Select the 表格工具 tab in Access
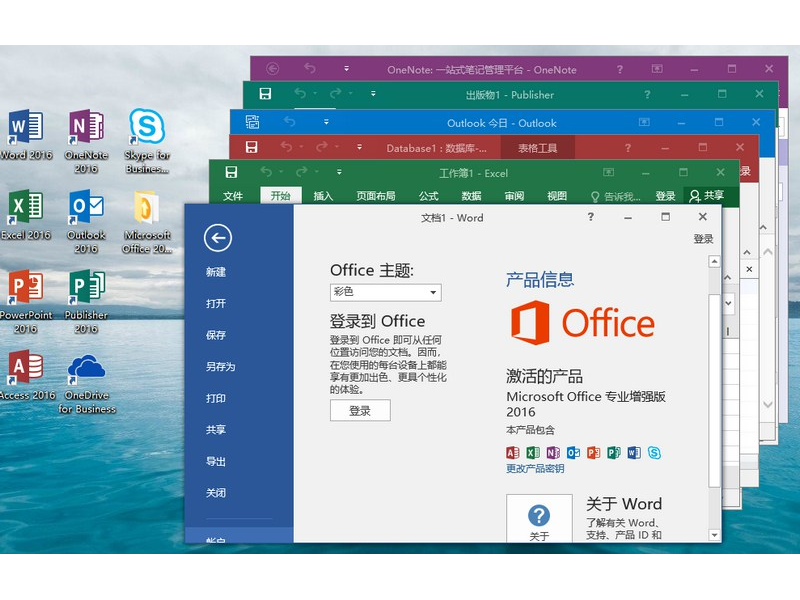800x600 pixels. (x=538, y=148)
